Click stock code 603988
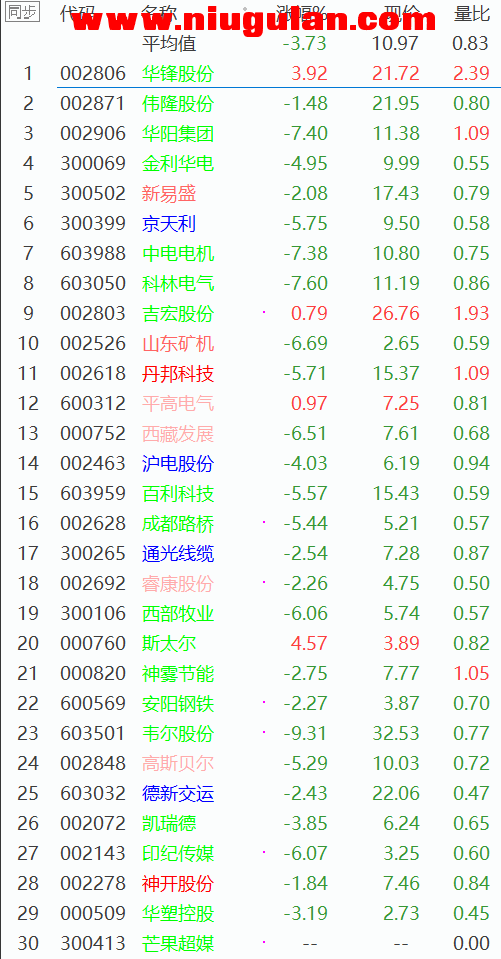 [93, 253]
